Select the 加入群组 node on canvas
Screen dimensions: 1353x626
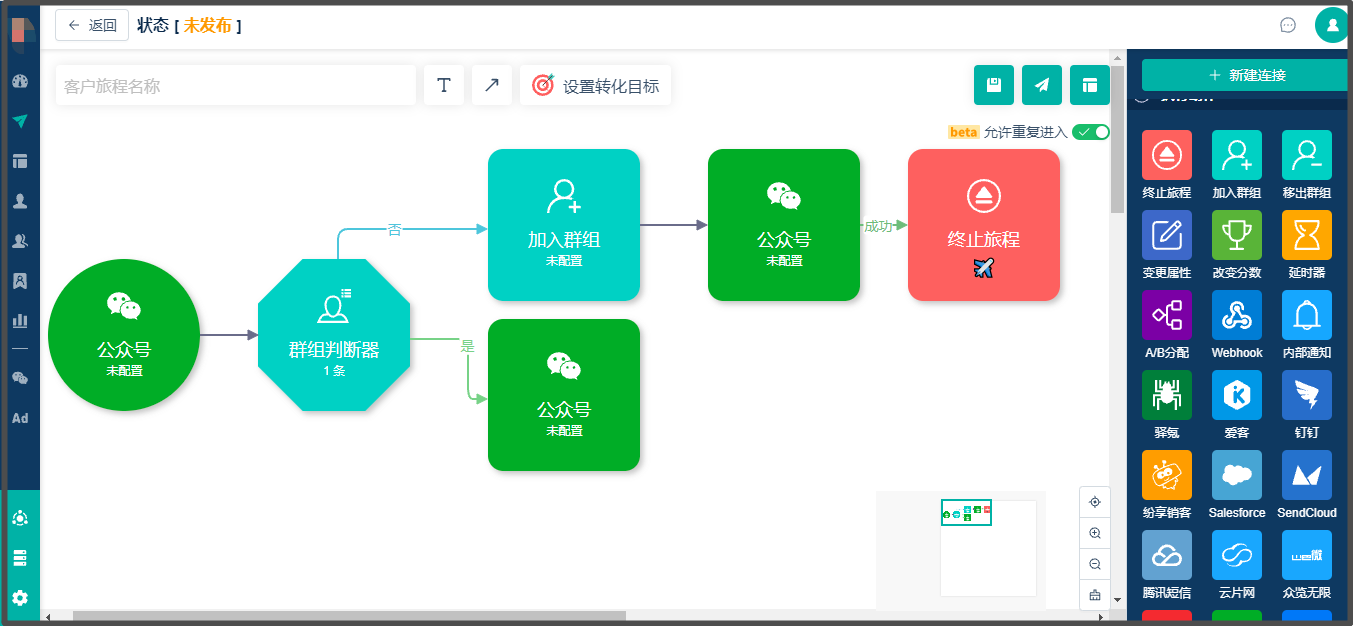(564, 225)
